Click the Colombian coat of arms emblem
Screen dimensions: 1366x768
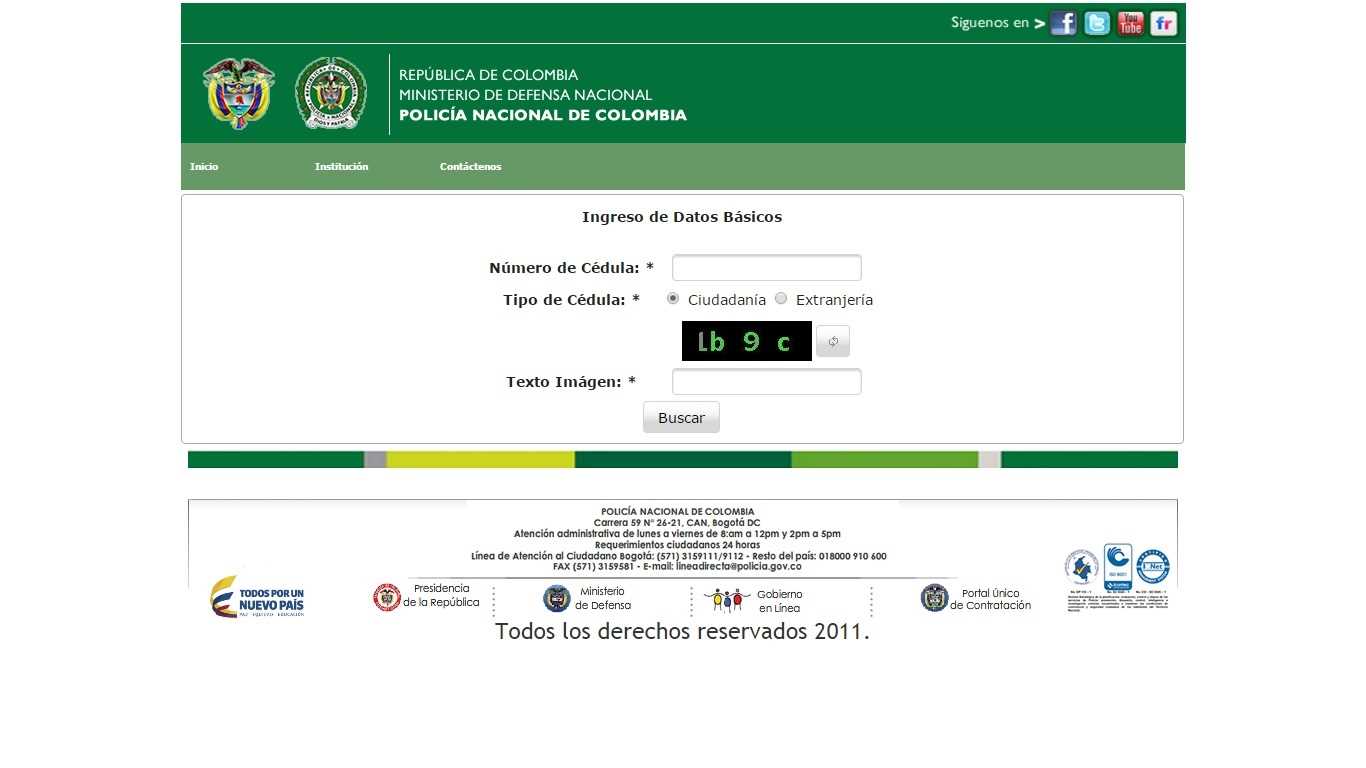click(x=239, y=93)
